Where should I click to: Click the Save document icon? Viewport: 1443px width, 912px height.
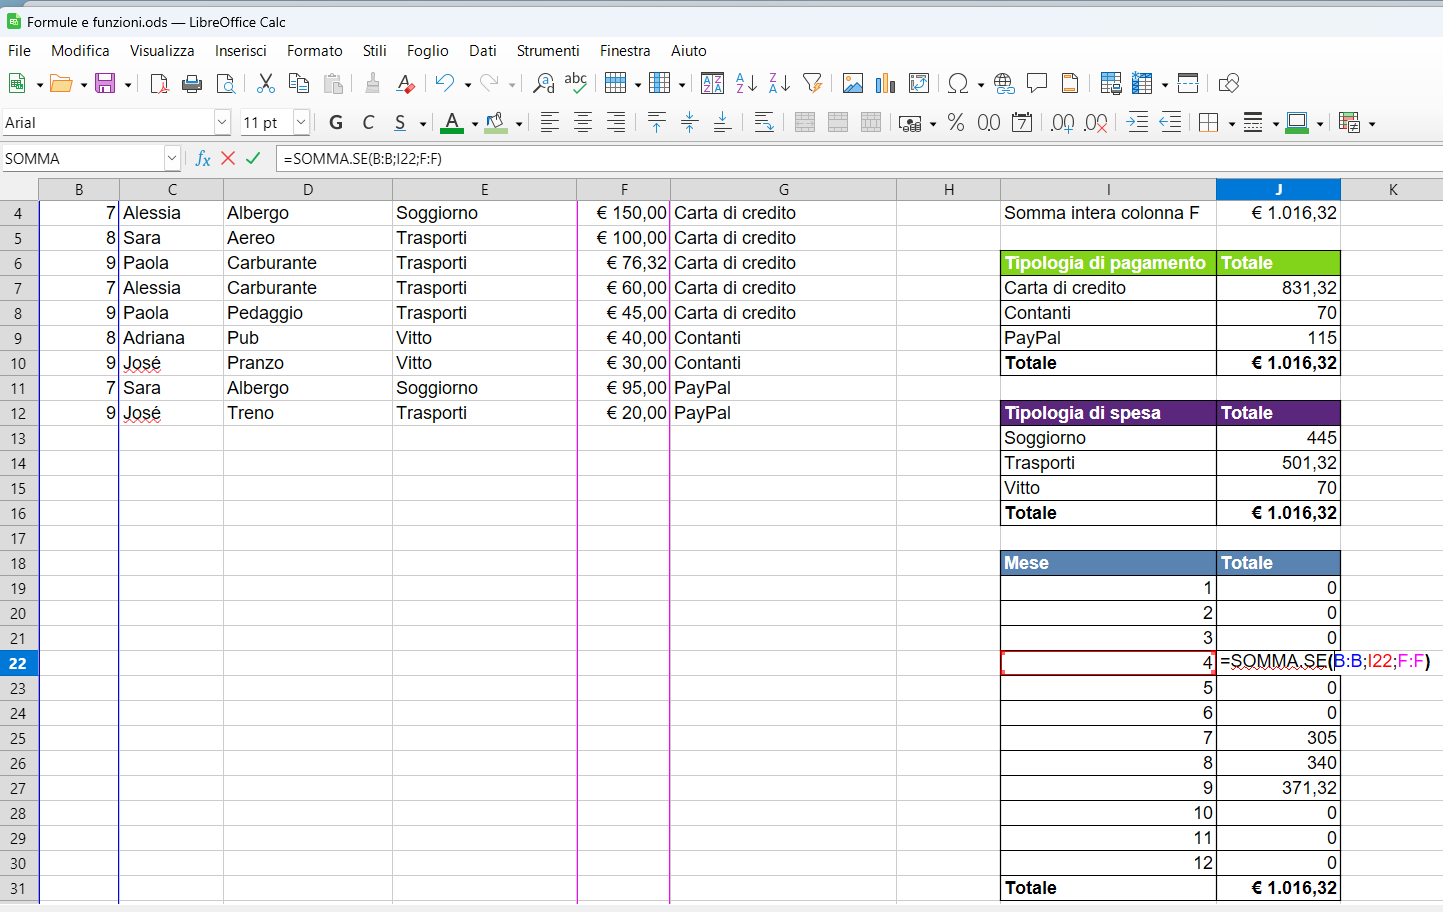click(x=105, y=84)
